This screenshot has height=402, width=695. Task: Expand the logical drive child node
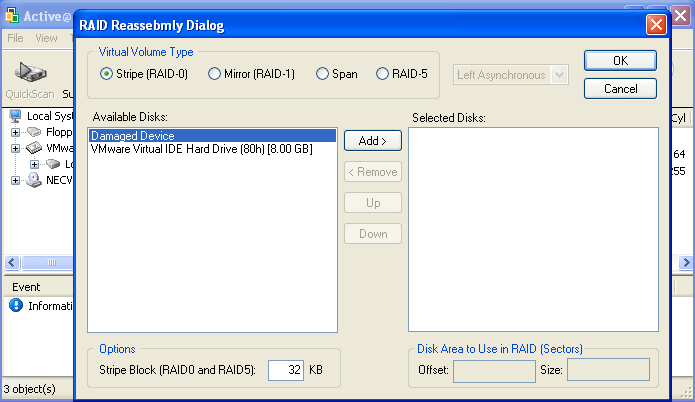(34, 164)
